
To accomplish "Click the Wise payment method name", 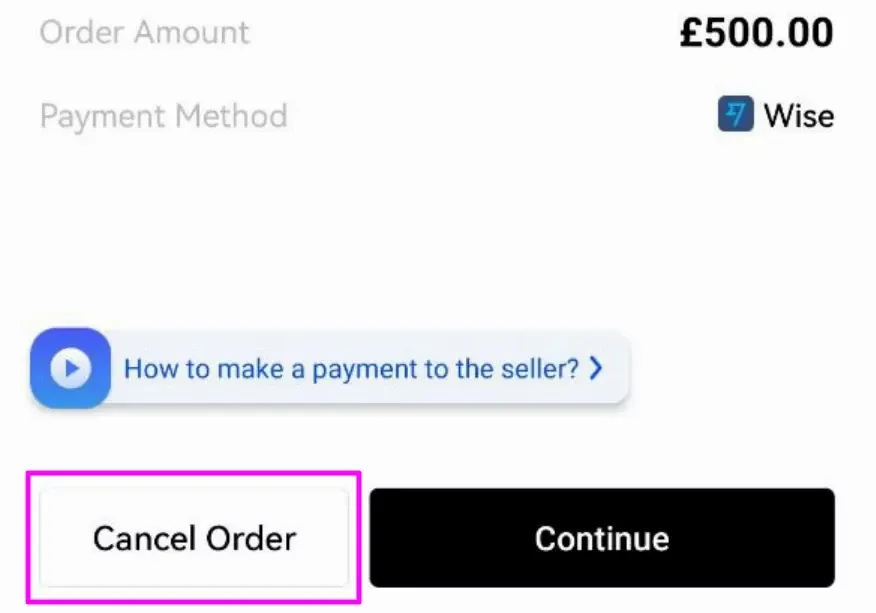I will (x=799, y=116).
